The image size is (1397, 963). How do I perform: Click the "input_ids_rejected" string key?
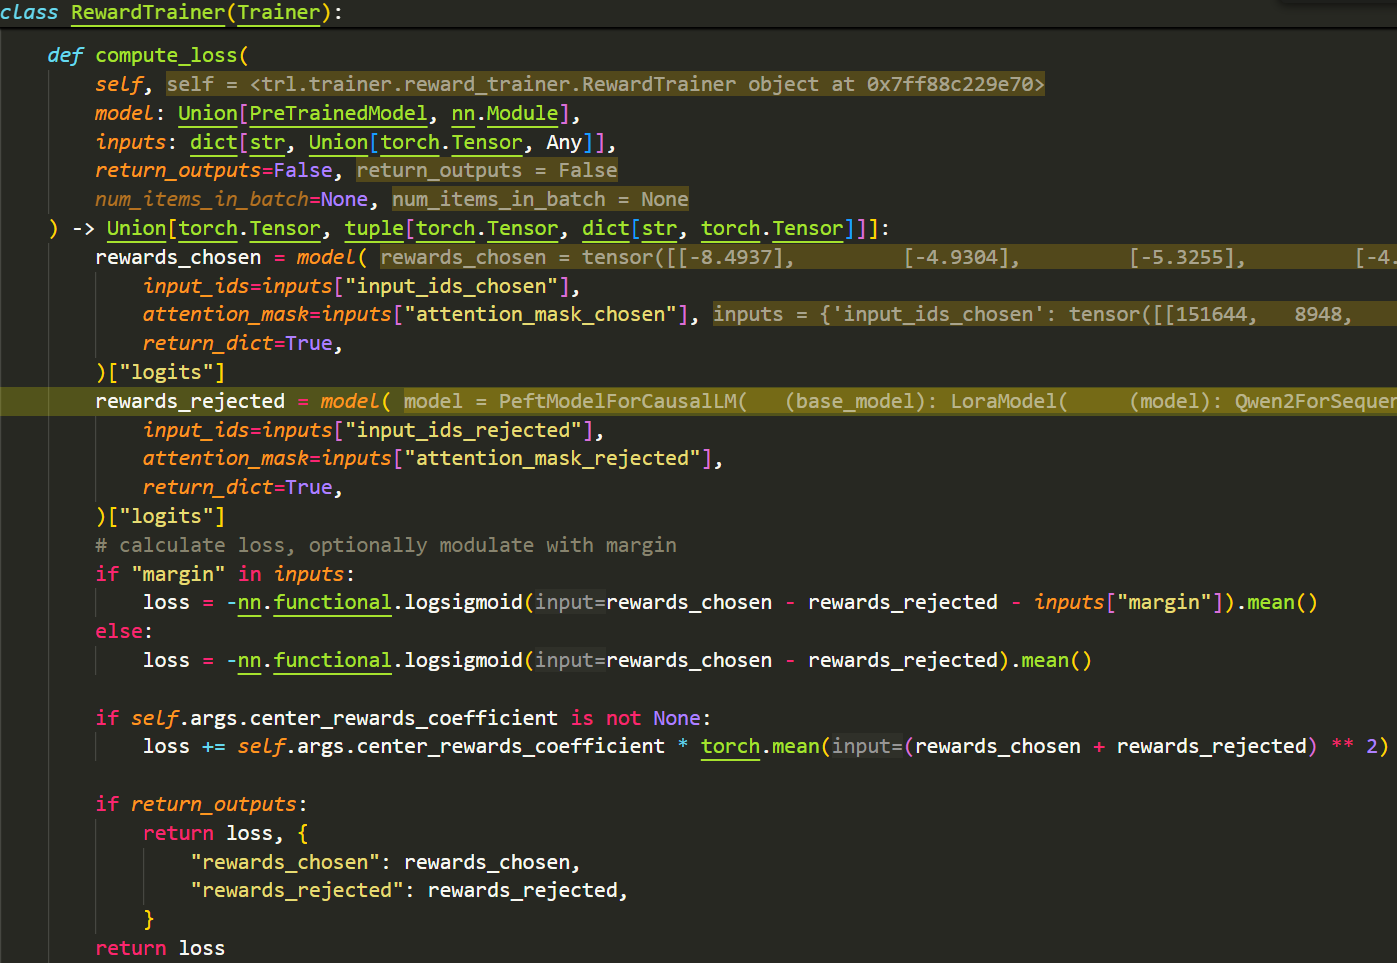(463, 430)
